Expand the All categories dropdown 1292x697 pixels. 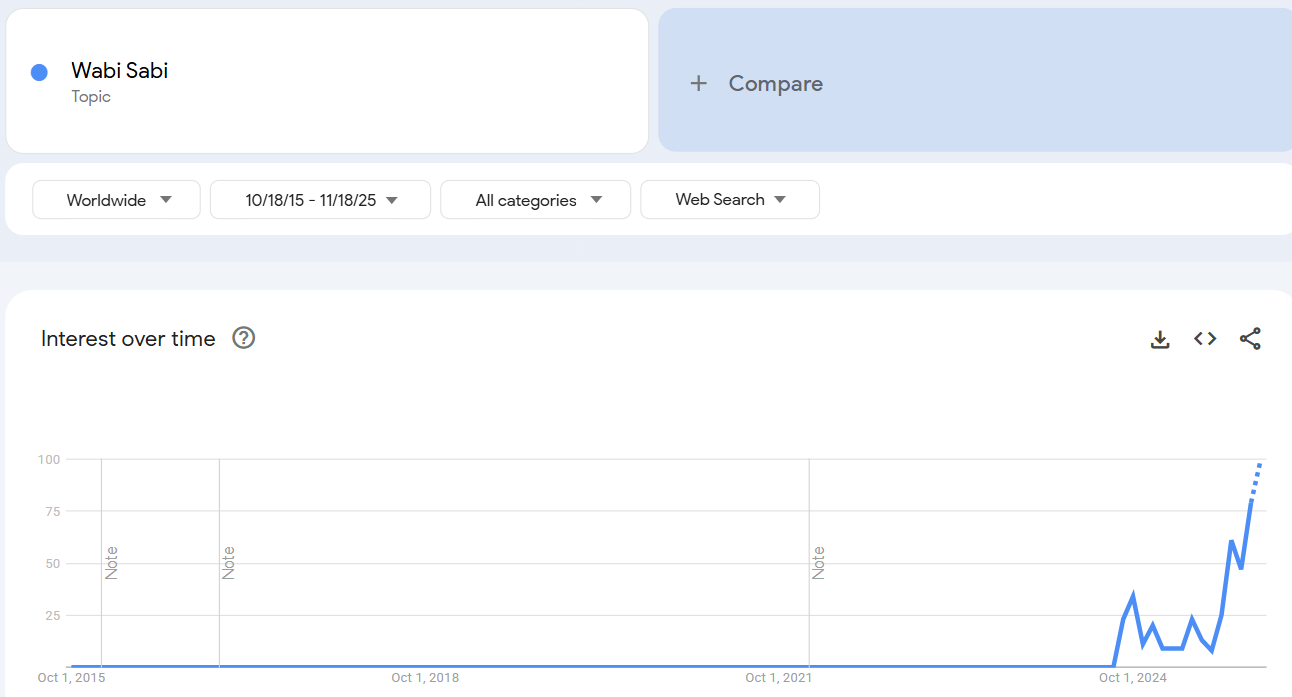pos(535,200)
